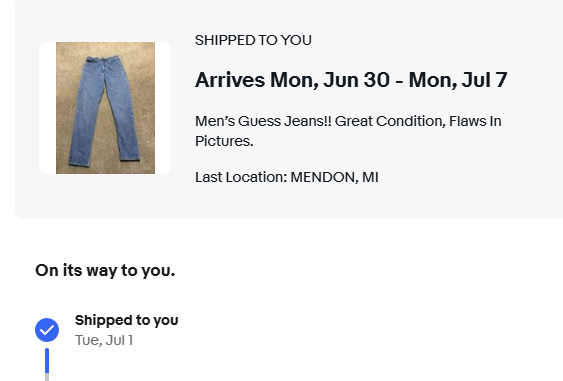The width and height of the screenshot is (563, 381).
Task: Select the SHIPPED TO YOU status label
Action: coord(253,40)
